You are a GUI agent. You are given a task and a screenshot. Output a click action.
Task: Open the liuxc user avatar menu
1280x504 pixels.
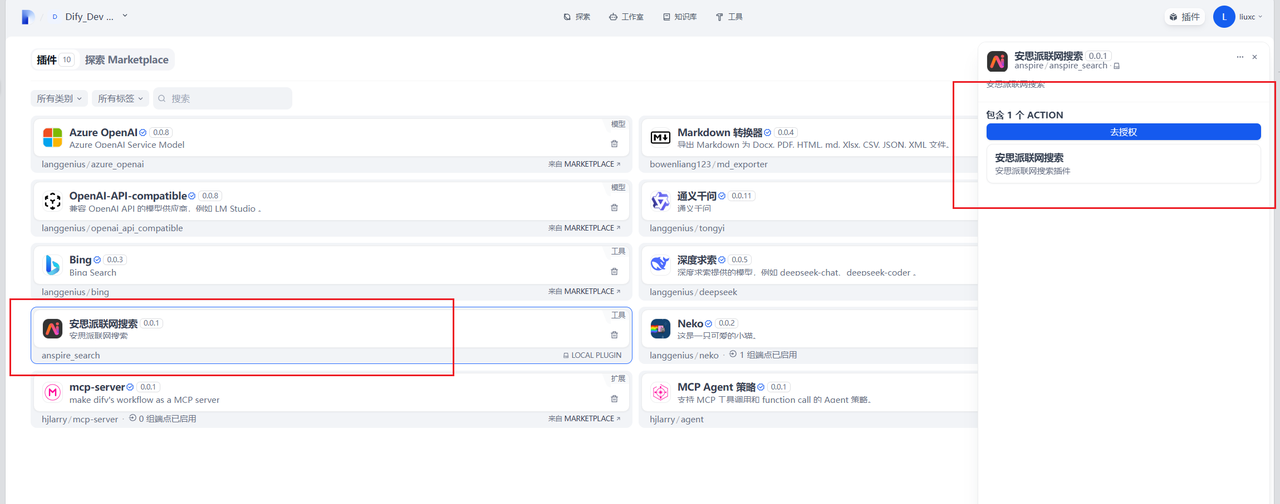coord(1224,17)
